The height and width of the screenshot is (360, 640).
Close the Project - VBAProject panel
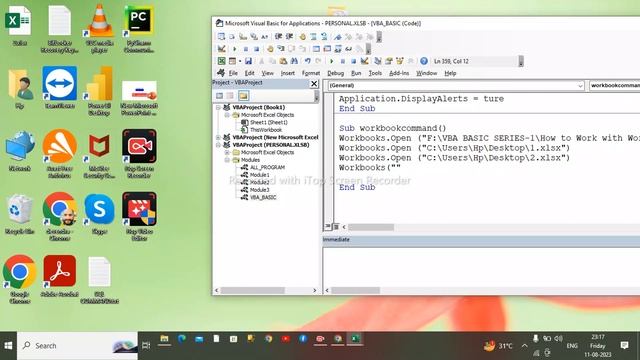coord(314,84)
